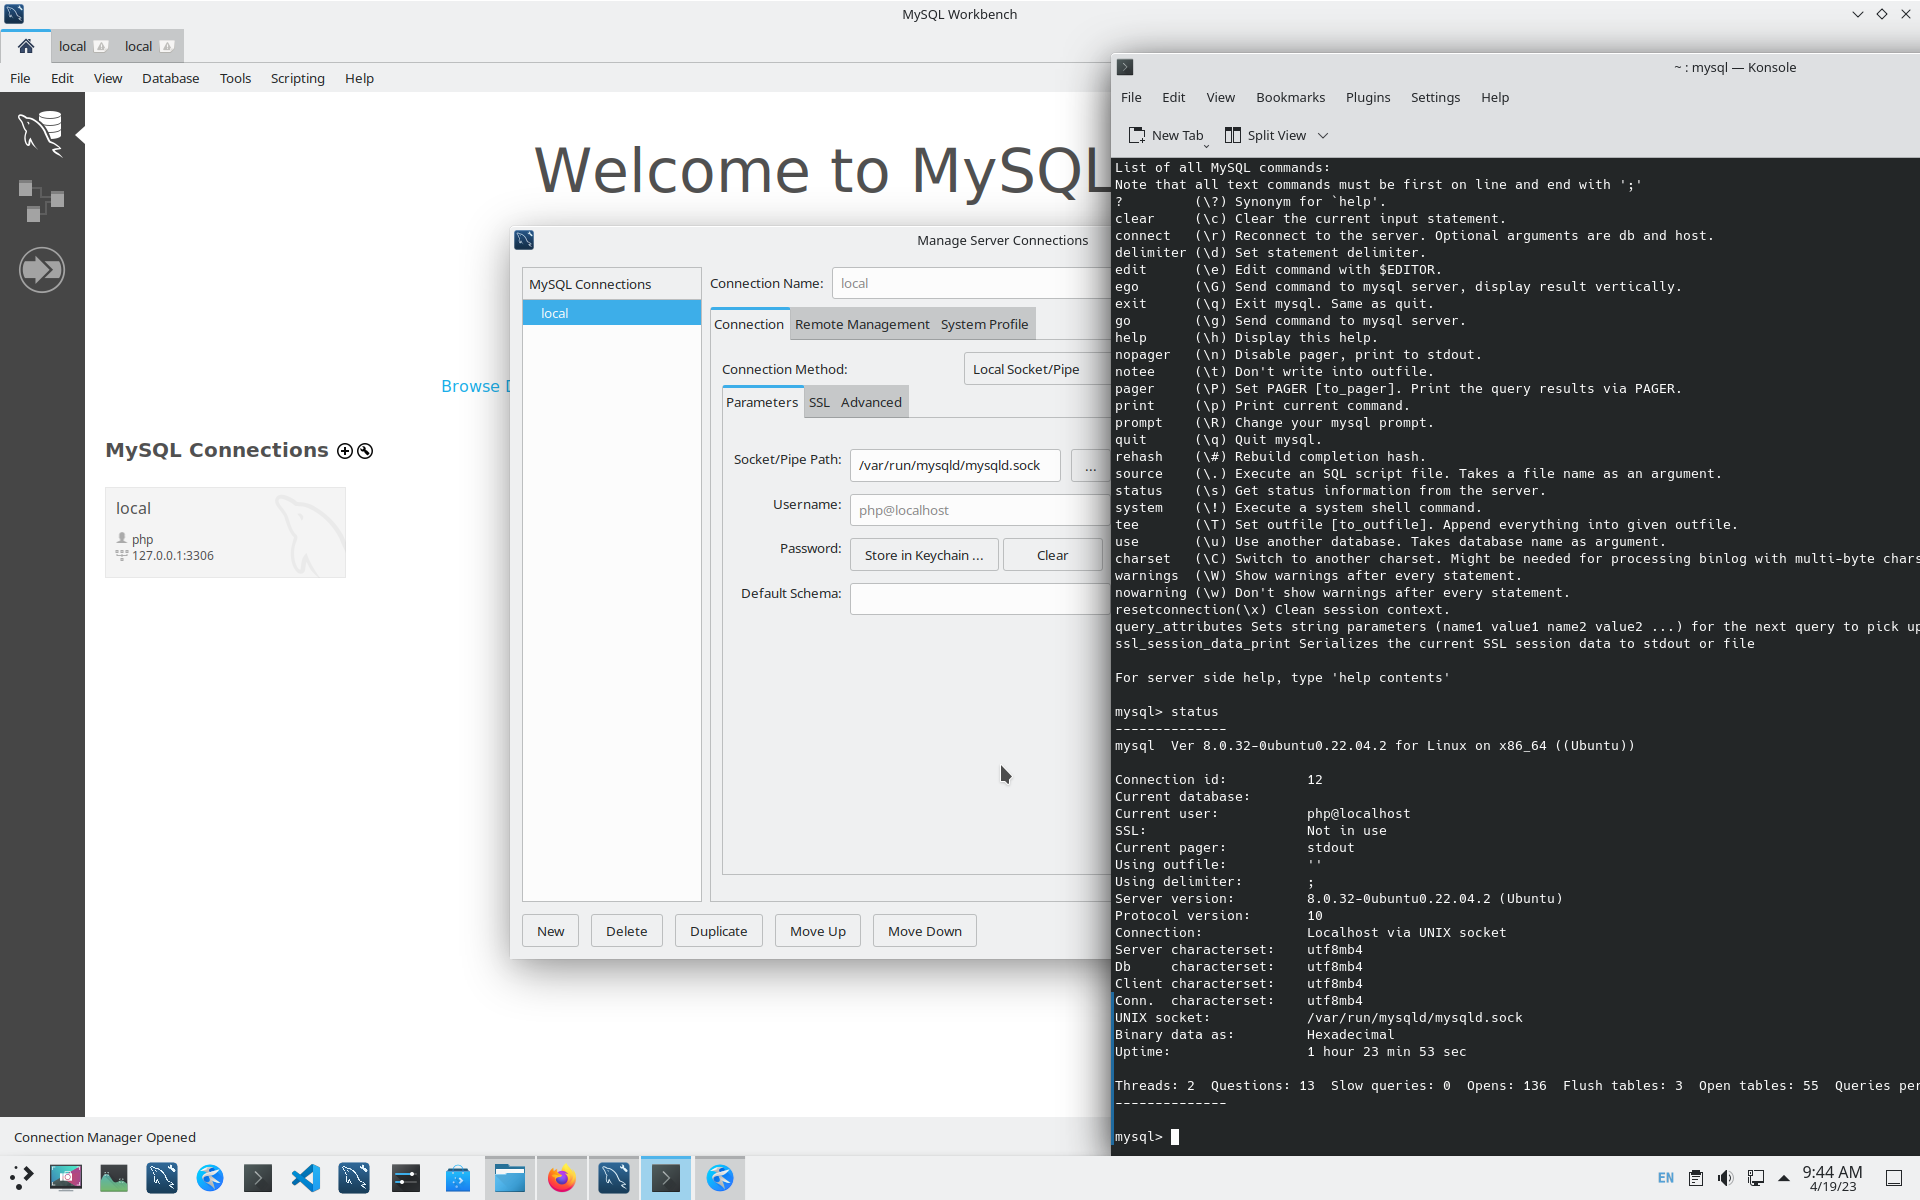Add a new MySQL connection with plus icon
The width and height of the screenshot is (1920, 1200).
tap(345, 451)
